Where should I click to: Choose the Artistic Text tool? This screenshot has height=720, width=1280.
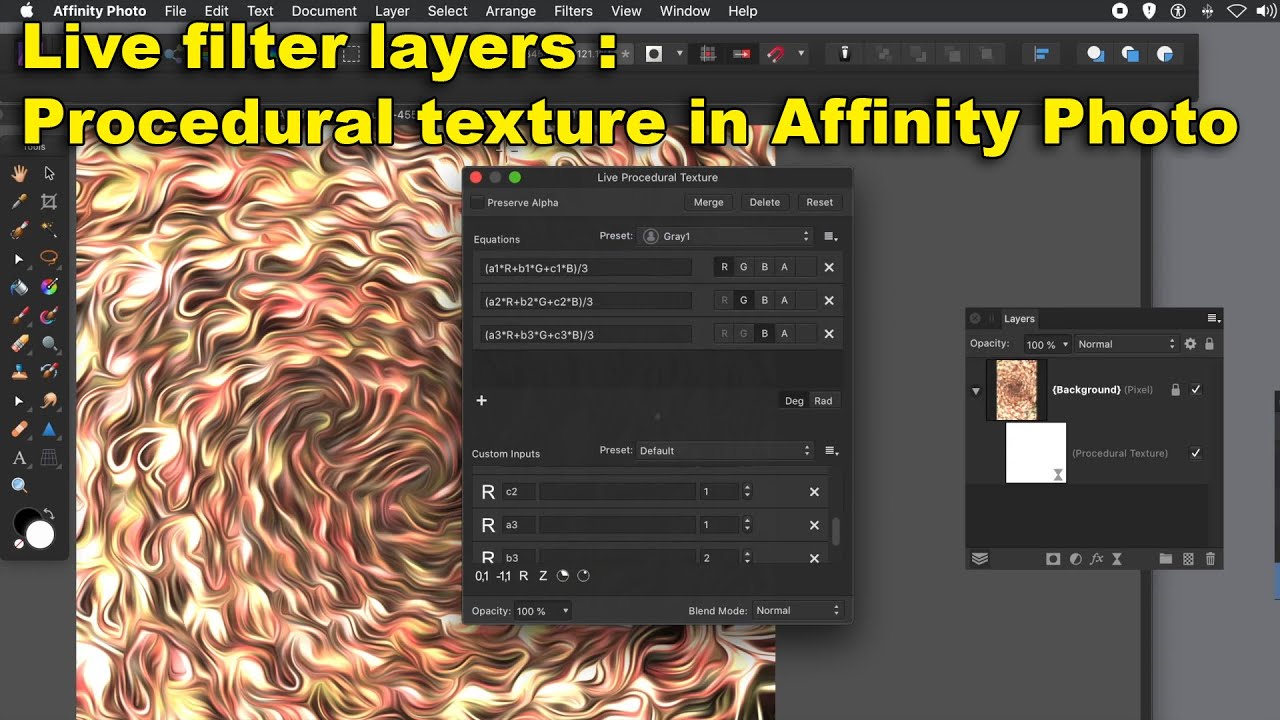tap(19, 458)
